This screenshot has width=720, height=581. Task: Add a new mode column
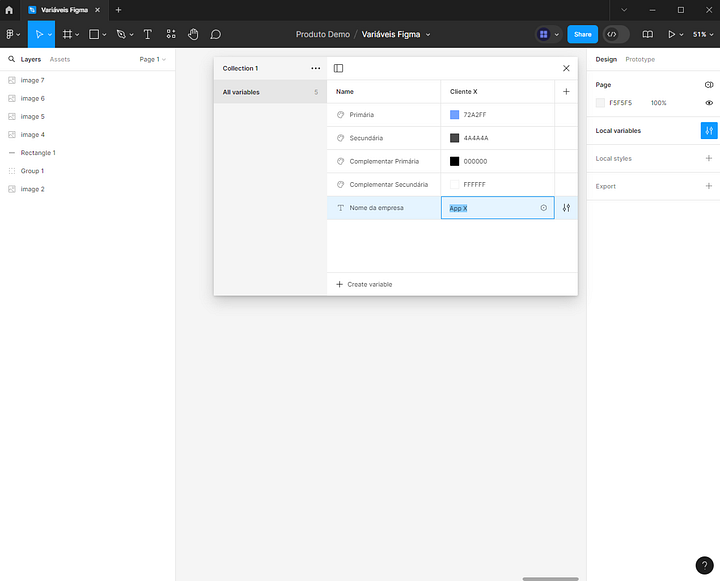tap(566, 91)
